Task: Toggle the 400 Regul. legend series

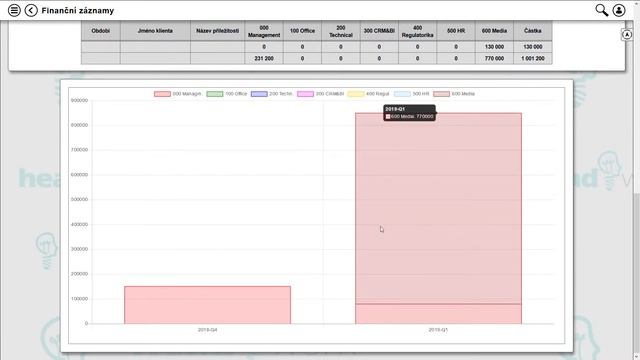Action: coord(369,94)
